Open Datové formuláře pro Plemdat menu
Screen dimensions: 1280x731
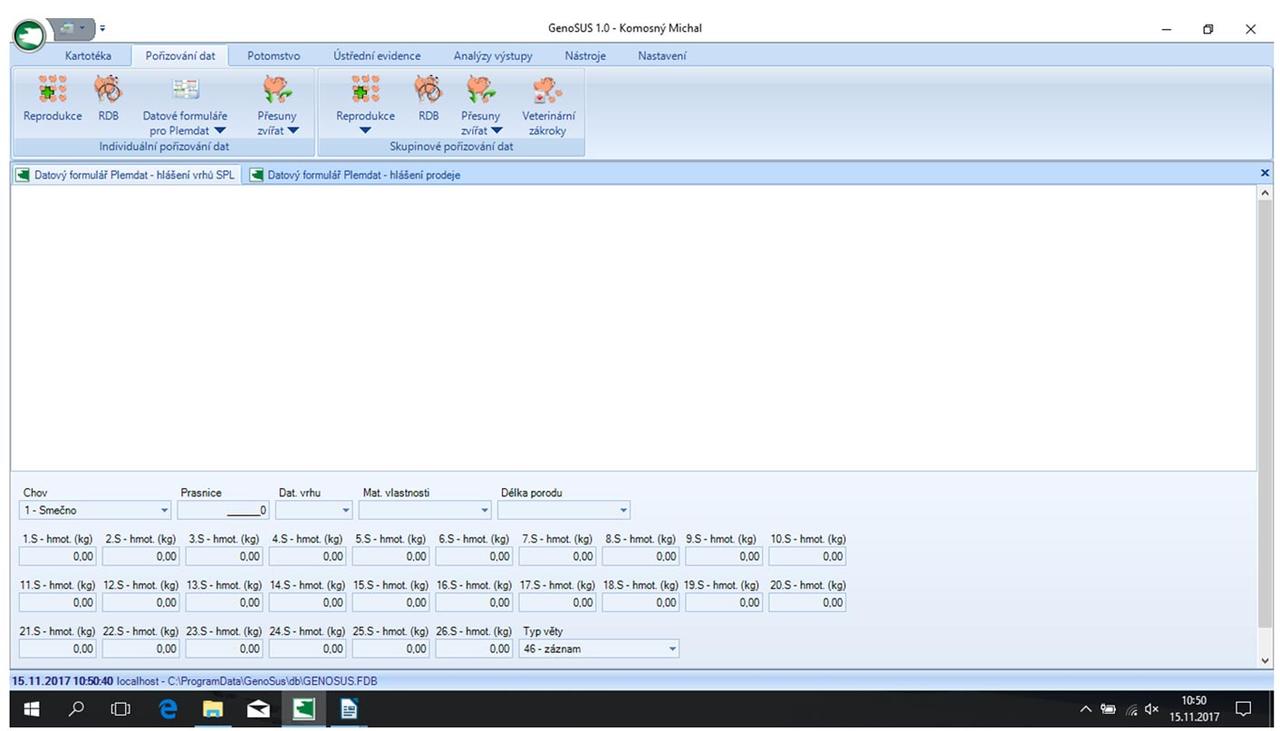185,107
